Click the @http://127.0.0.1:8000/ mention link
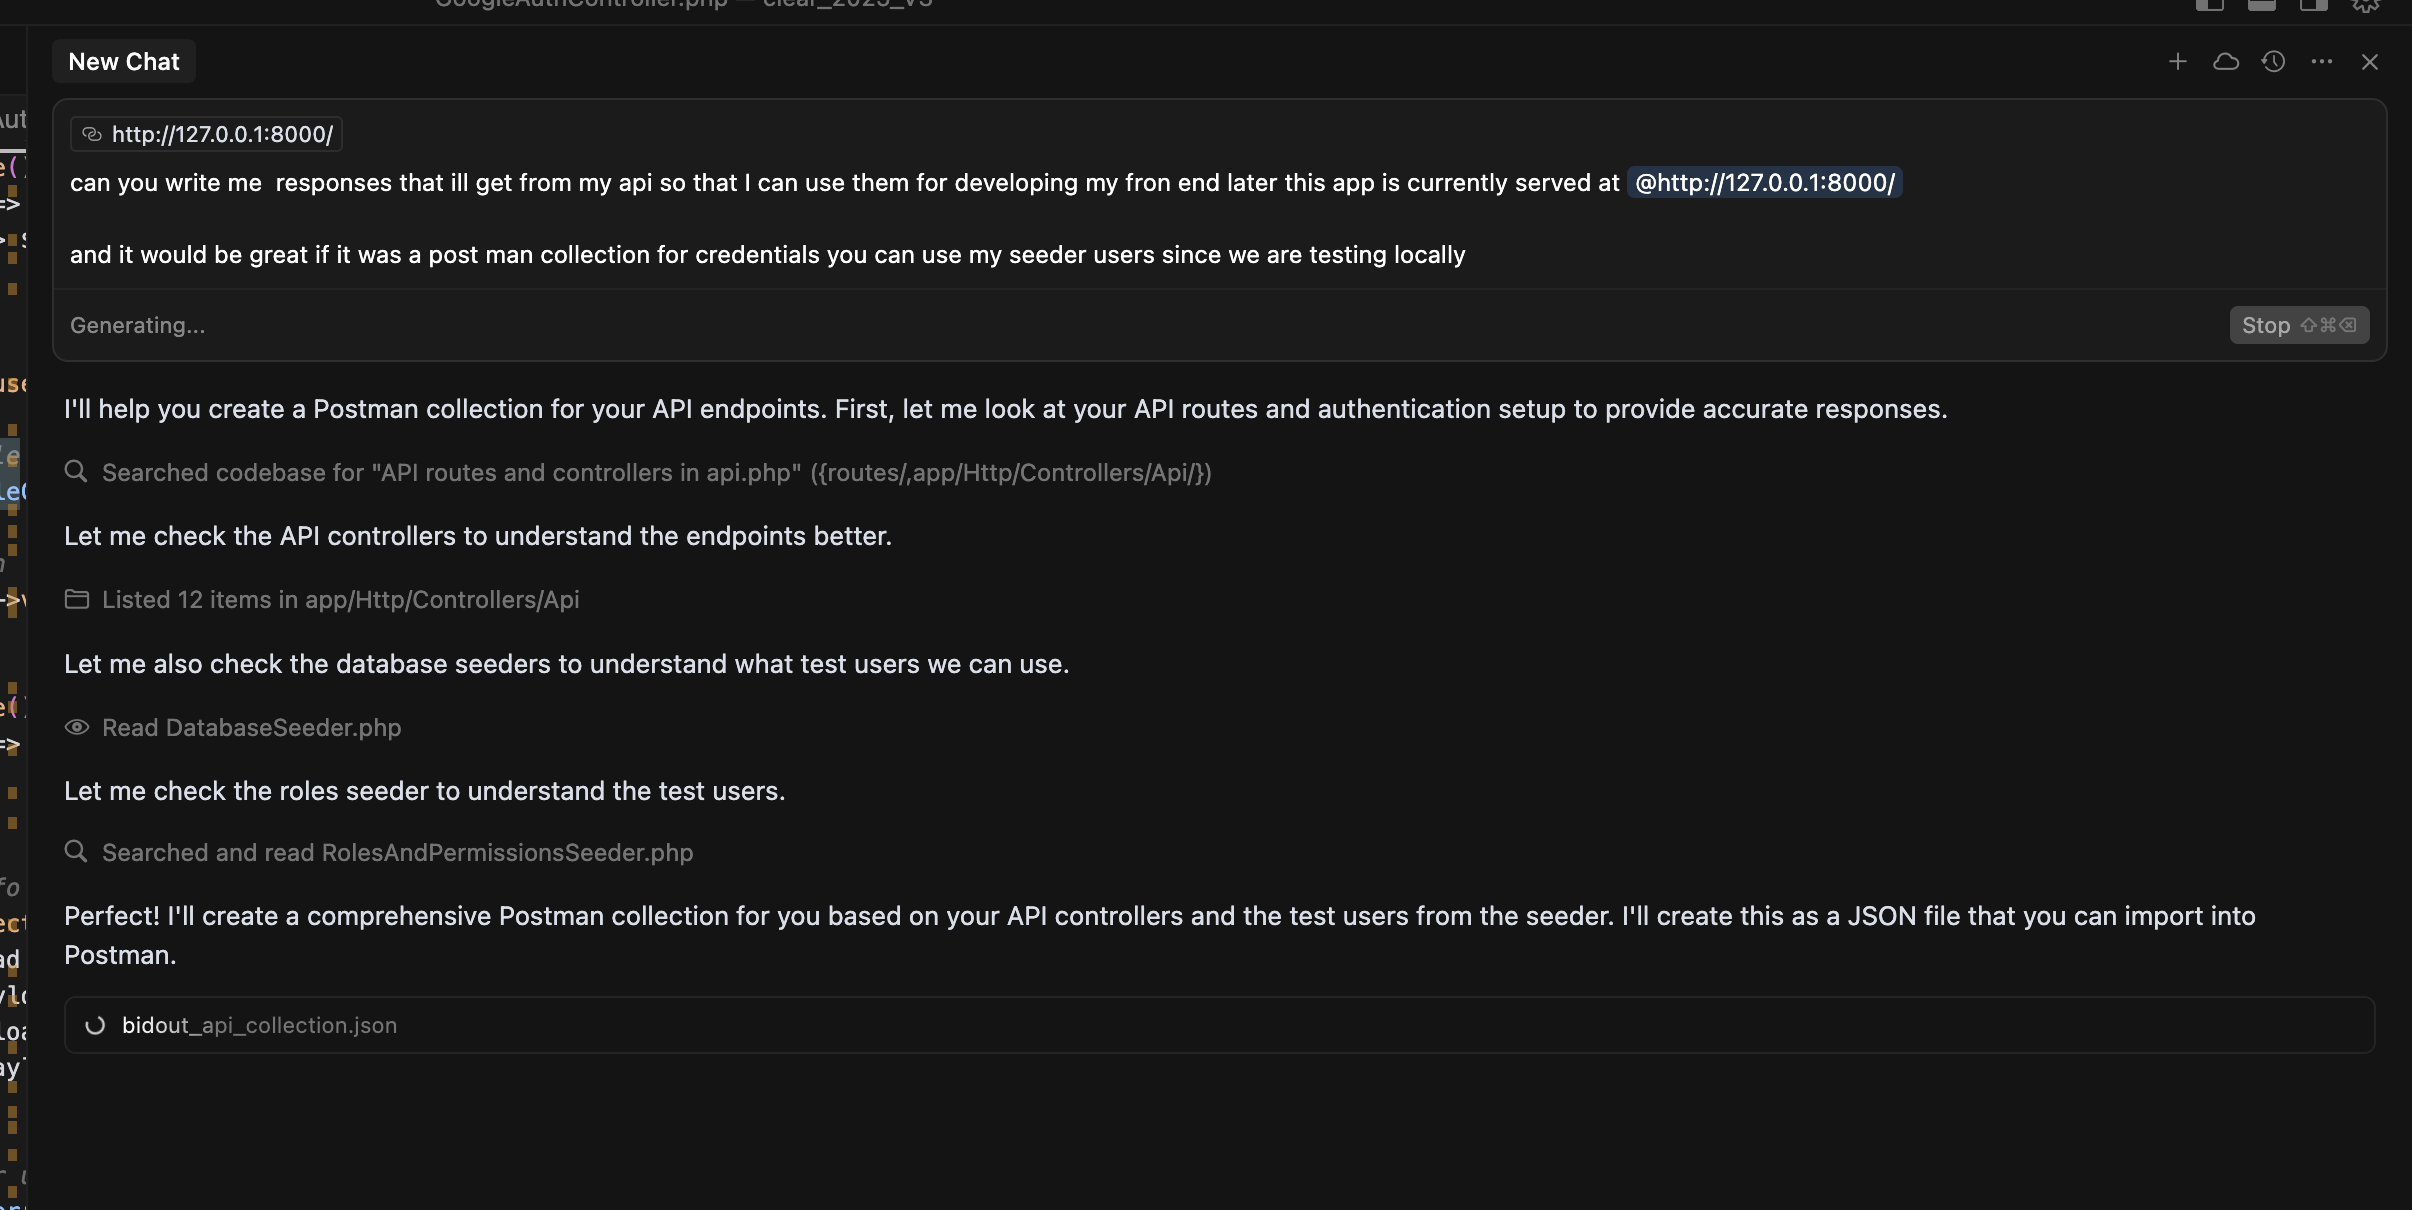The image size is (2412, 1210). pyautogui.click(x=1764, y=183)
